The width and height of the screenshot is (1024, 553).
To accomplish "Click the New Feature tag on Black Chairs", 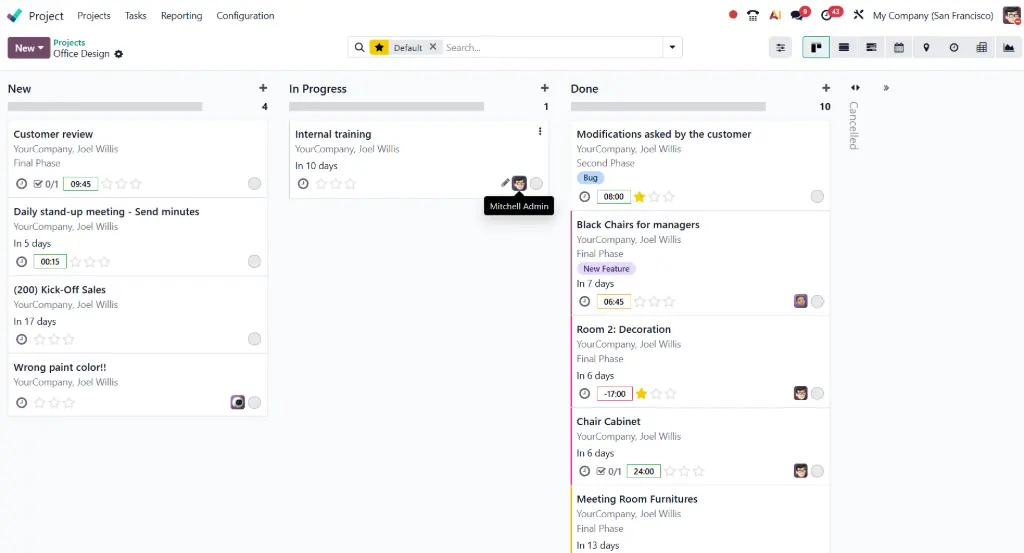I will [606, 268].
